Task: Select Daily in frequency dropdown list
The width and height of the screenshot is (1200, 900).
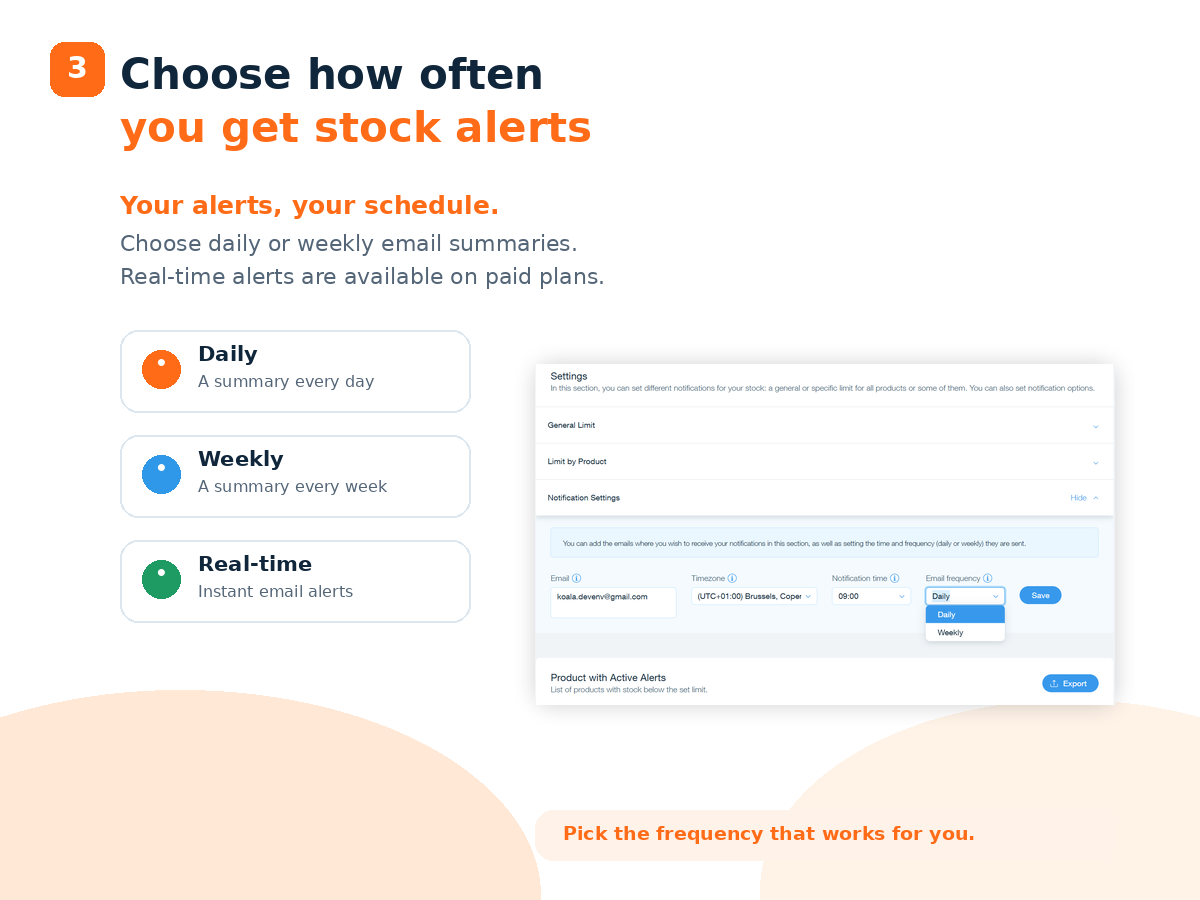Action: (x=965, y=615)
